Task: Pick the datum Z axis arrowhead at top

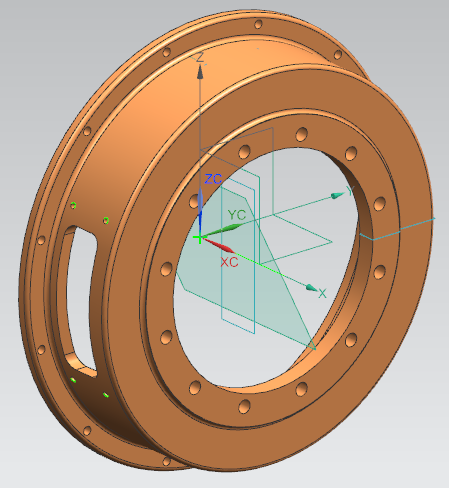Action: click(200, 72)
